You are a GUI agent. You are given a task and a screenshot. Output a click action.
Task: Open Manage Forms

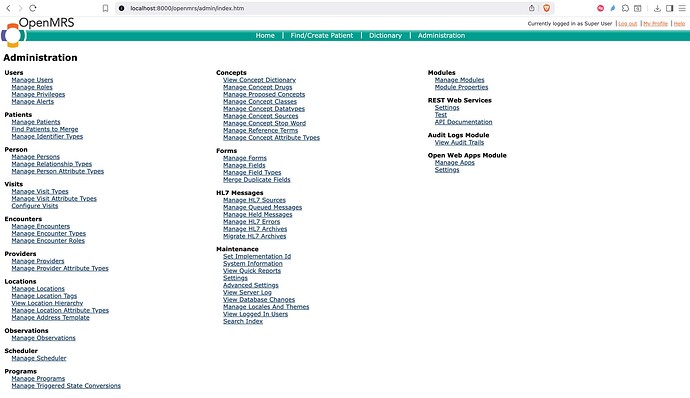tap(245, 158)
